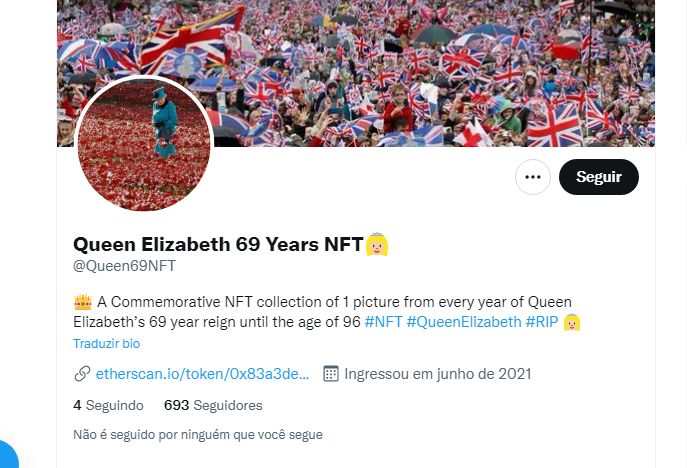Click the Seguir follow button
The height and width of the screenshot is (468, 687).
click(x=598, y=177)
